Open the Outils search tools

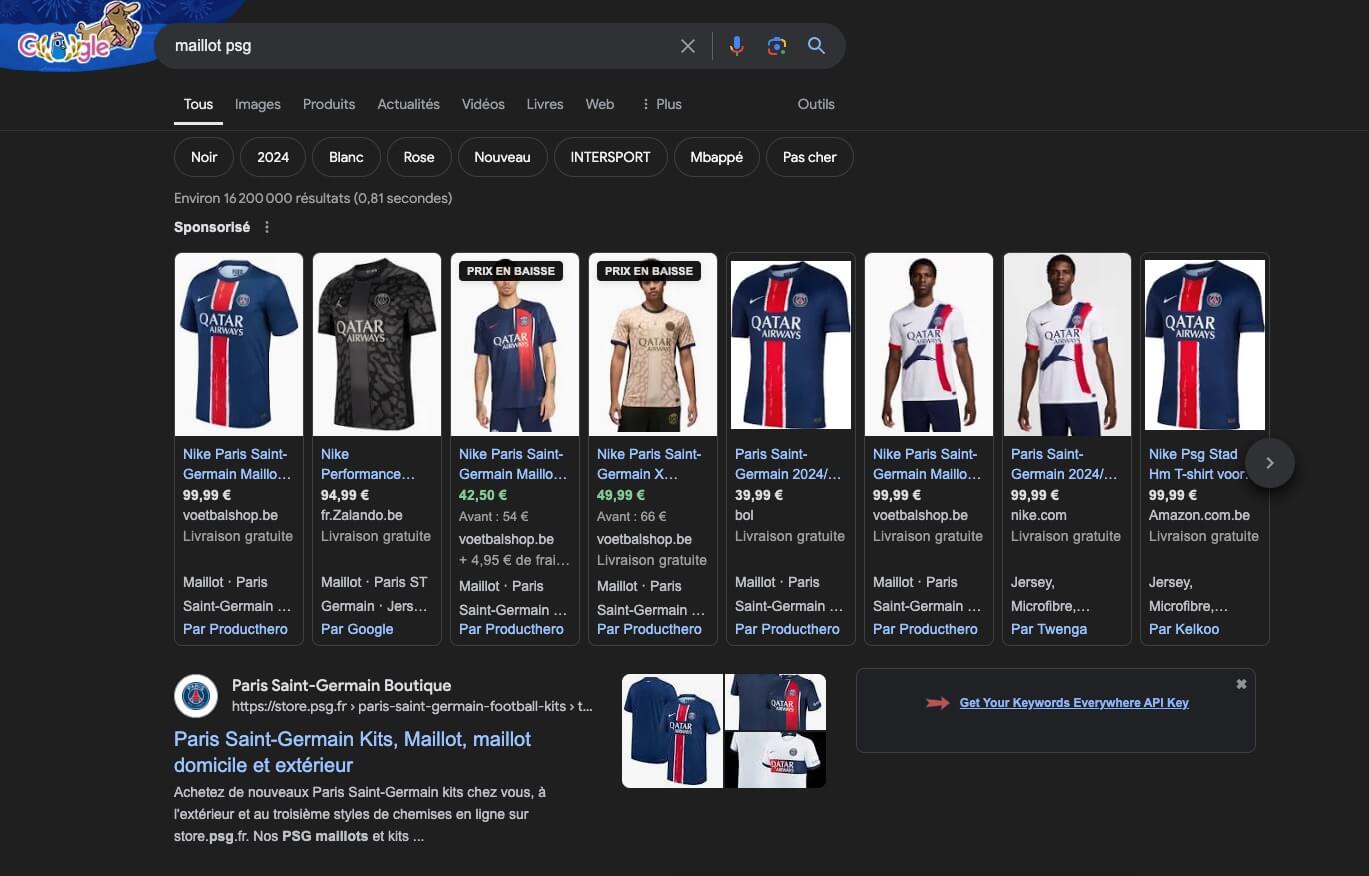pos(816,104)
